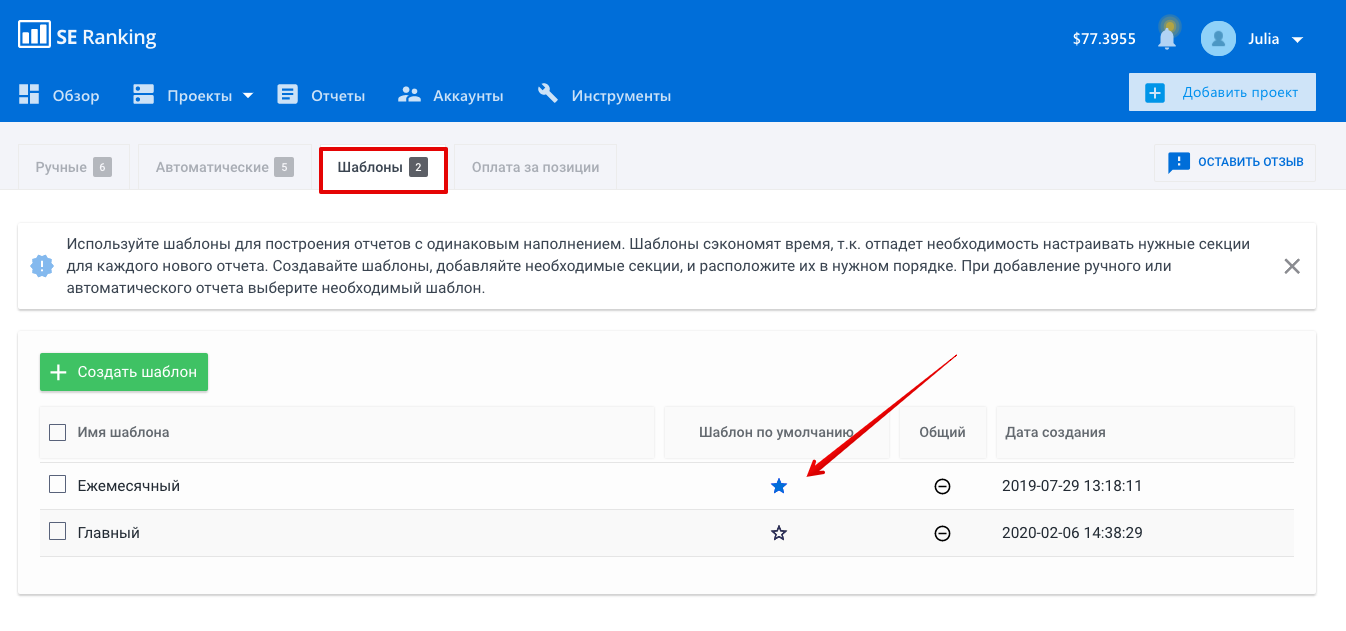The height and width of the screenshot is (631, 1346).
Task: Click Добавить проект button
Action: tap(1222, 92)
